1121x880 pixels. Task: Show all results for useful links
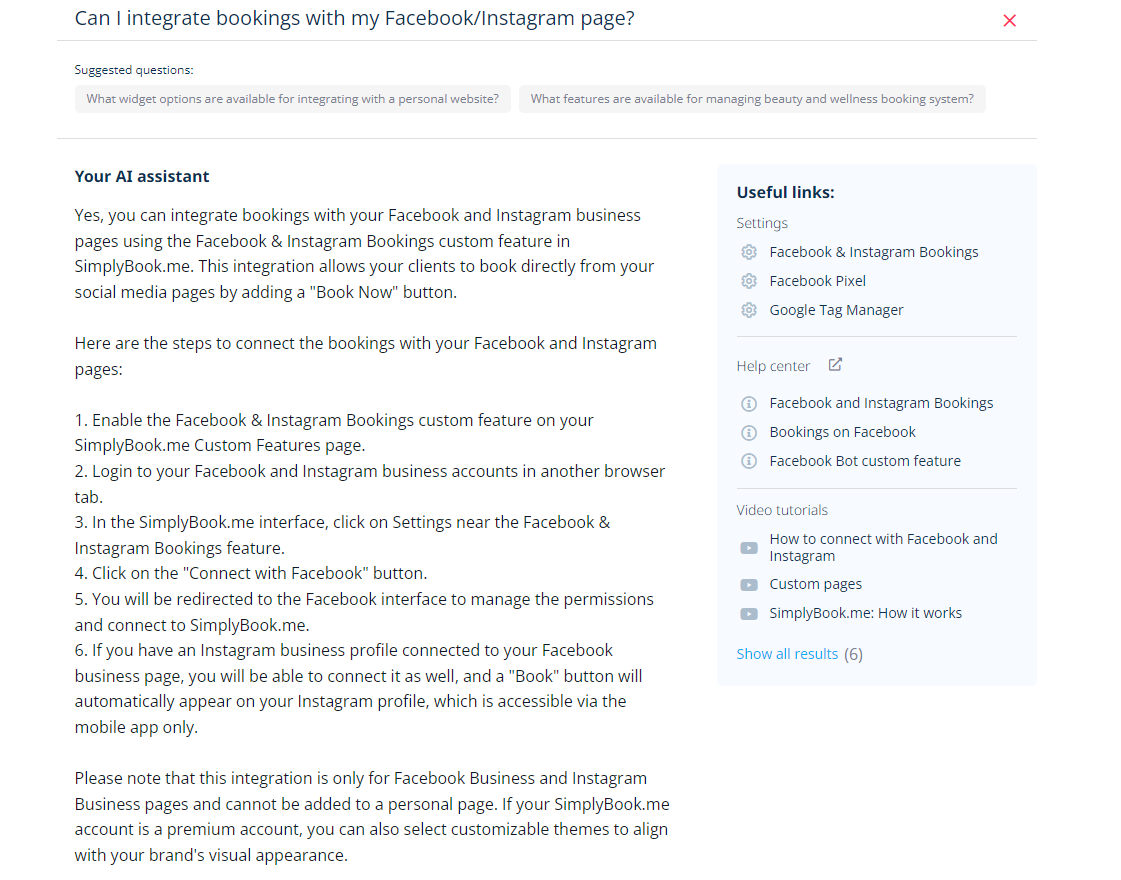(787, 653)
